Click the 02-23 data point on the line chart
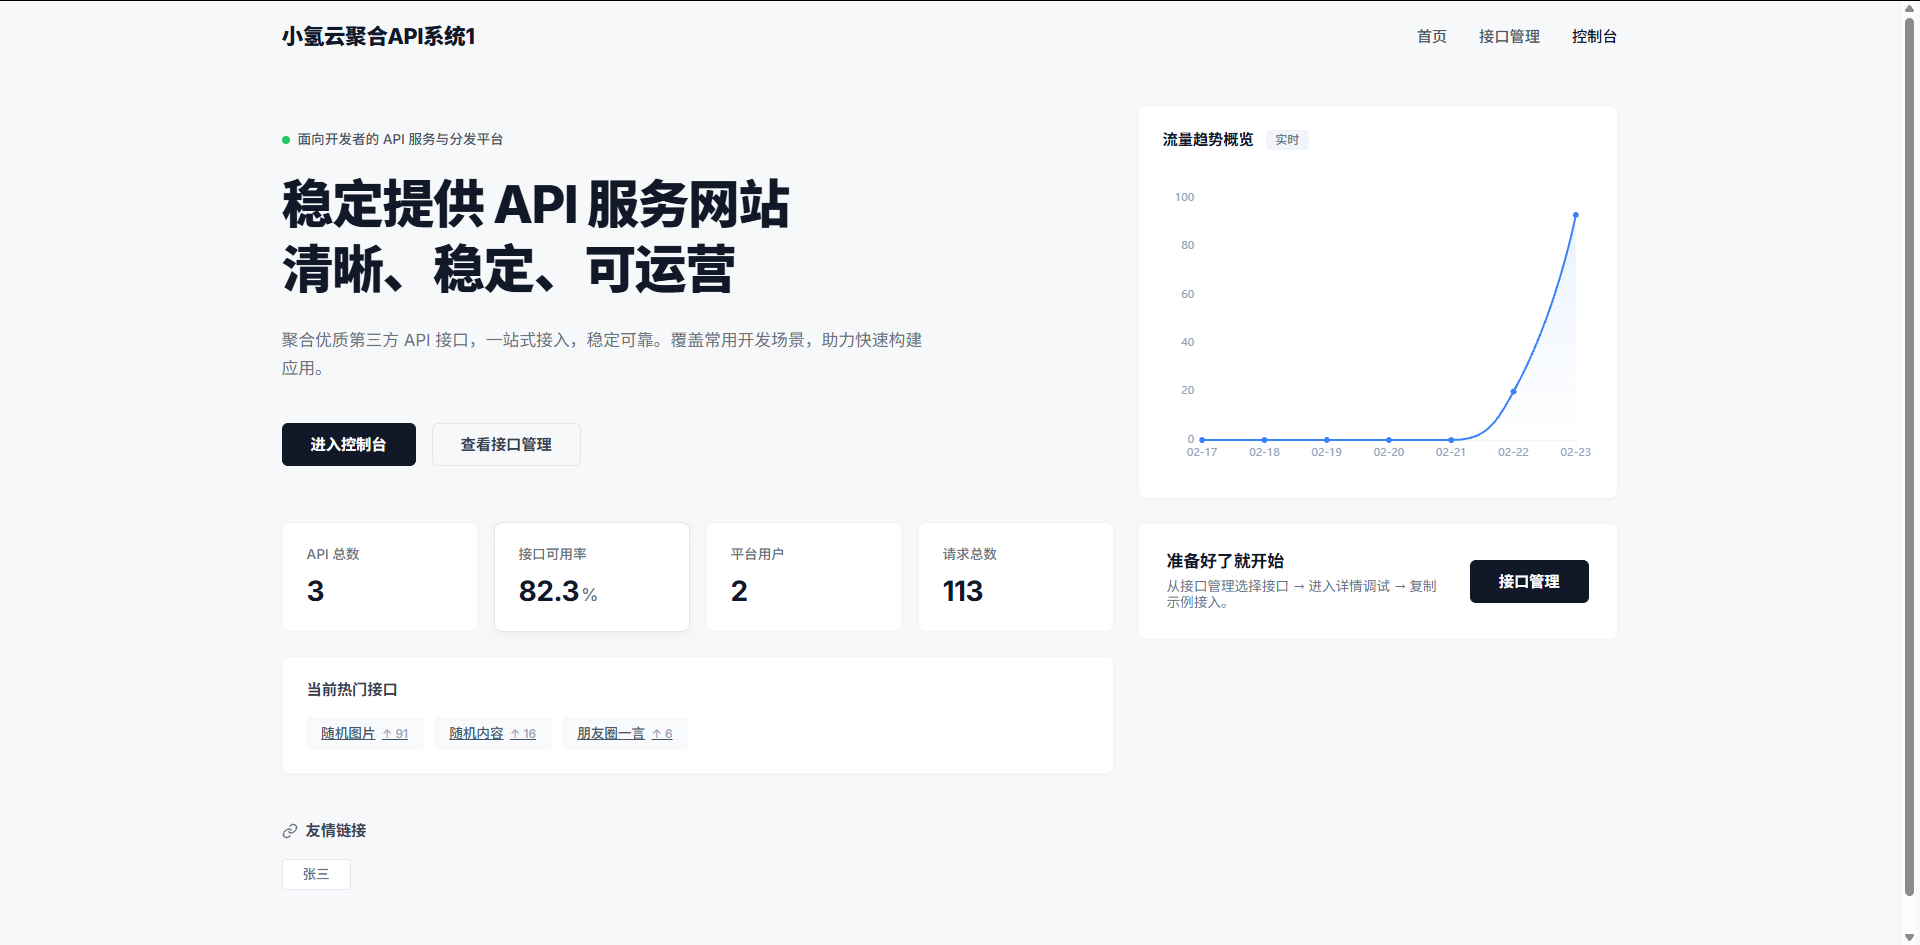1920x945 pixels. (1576, 215)
